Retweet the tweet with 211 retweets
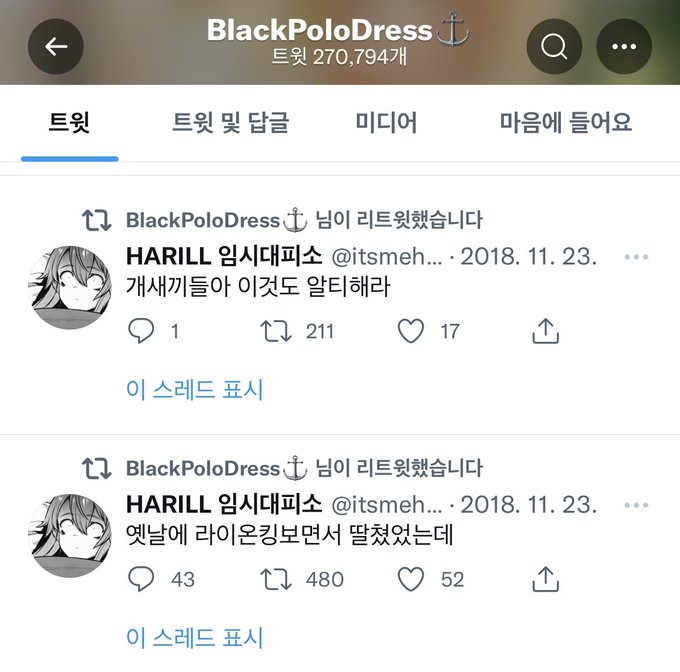The image size is (680, 672). click(x=276, y=331)
